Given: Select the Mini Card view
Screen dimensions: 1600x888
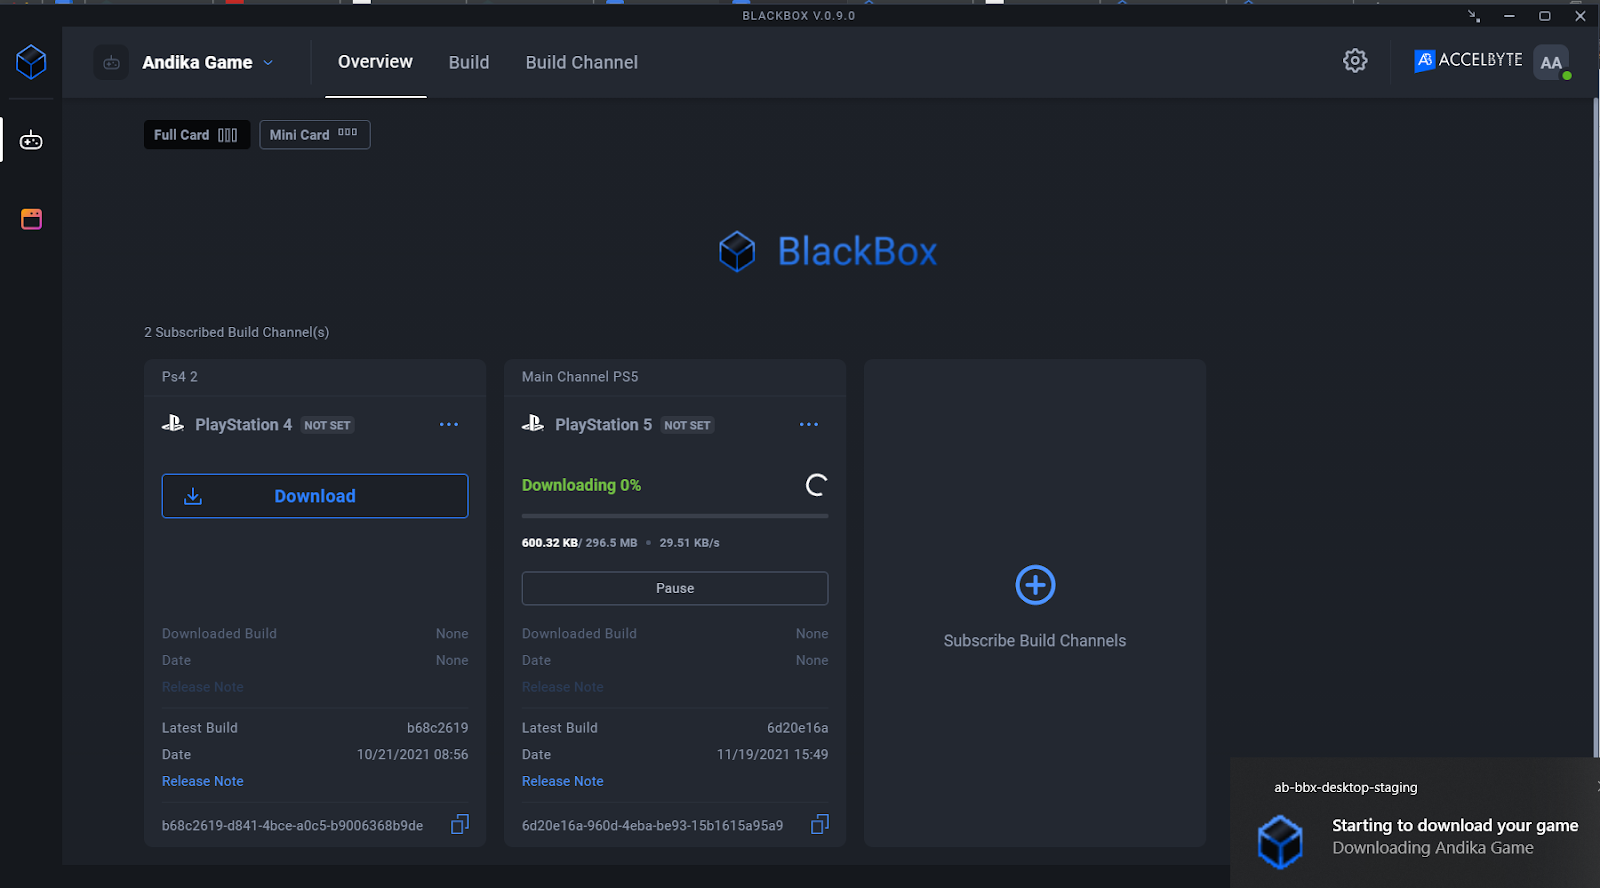Looking at the screenshot, I should pos(314,135).
